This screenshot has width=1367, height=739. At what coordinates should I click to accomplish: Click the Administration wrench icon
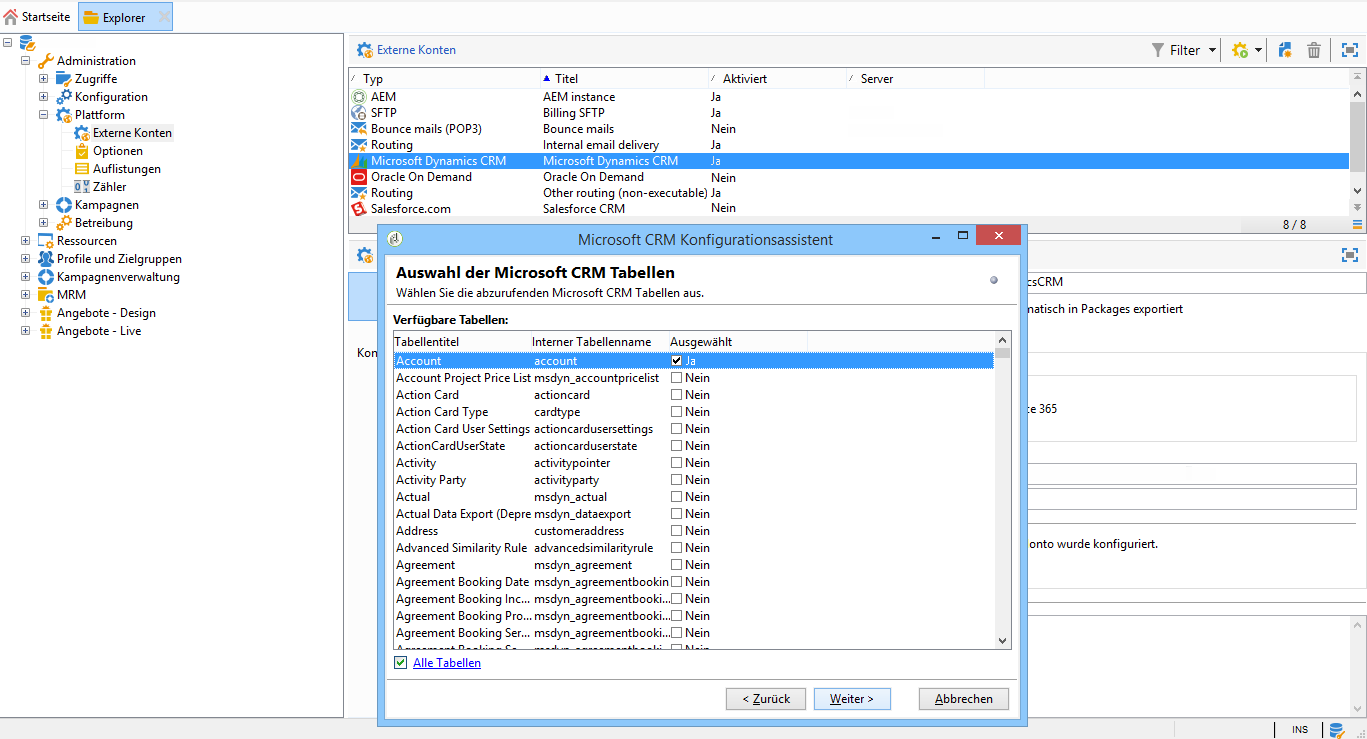(45, 61)
